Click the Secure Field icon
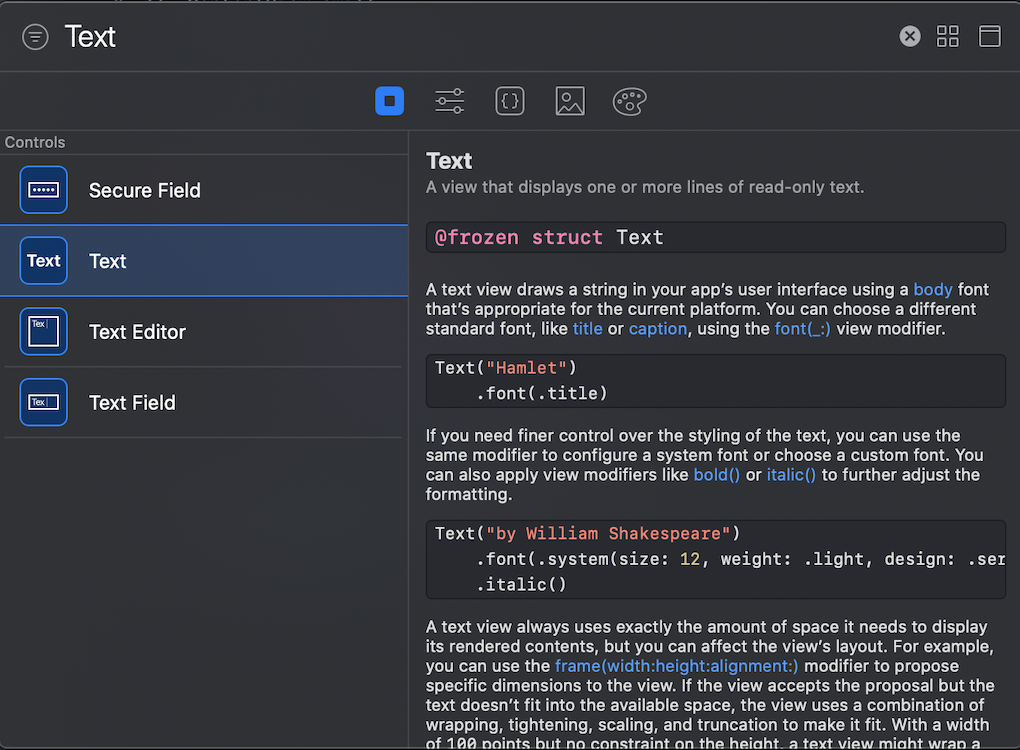Viewport: 1020px width, 750px height. click(x=43, y=190)
